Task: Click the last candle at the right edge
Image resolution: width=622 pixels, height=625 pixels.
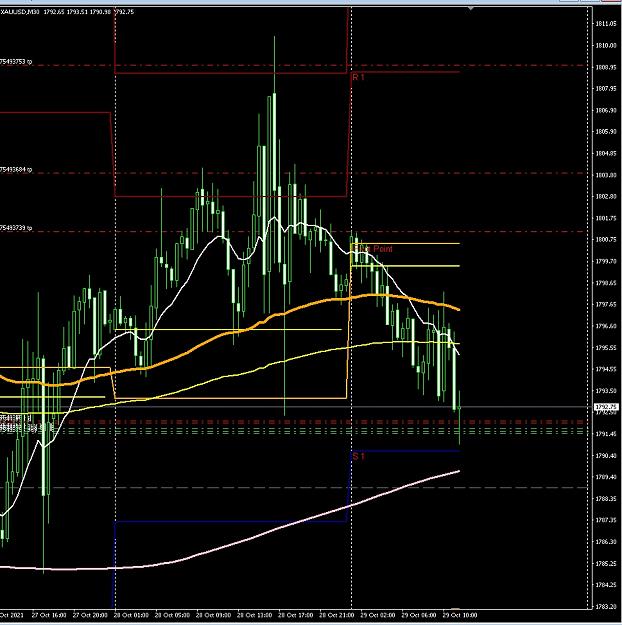Action: coord(460,417)
